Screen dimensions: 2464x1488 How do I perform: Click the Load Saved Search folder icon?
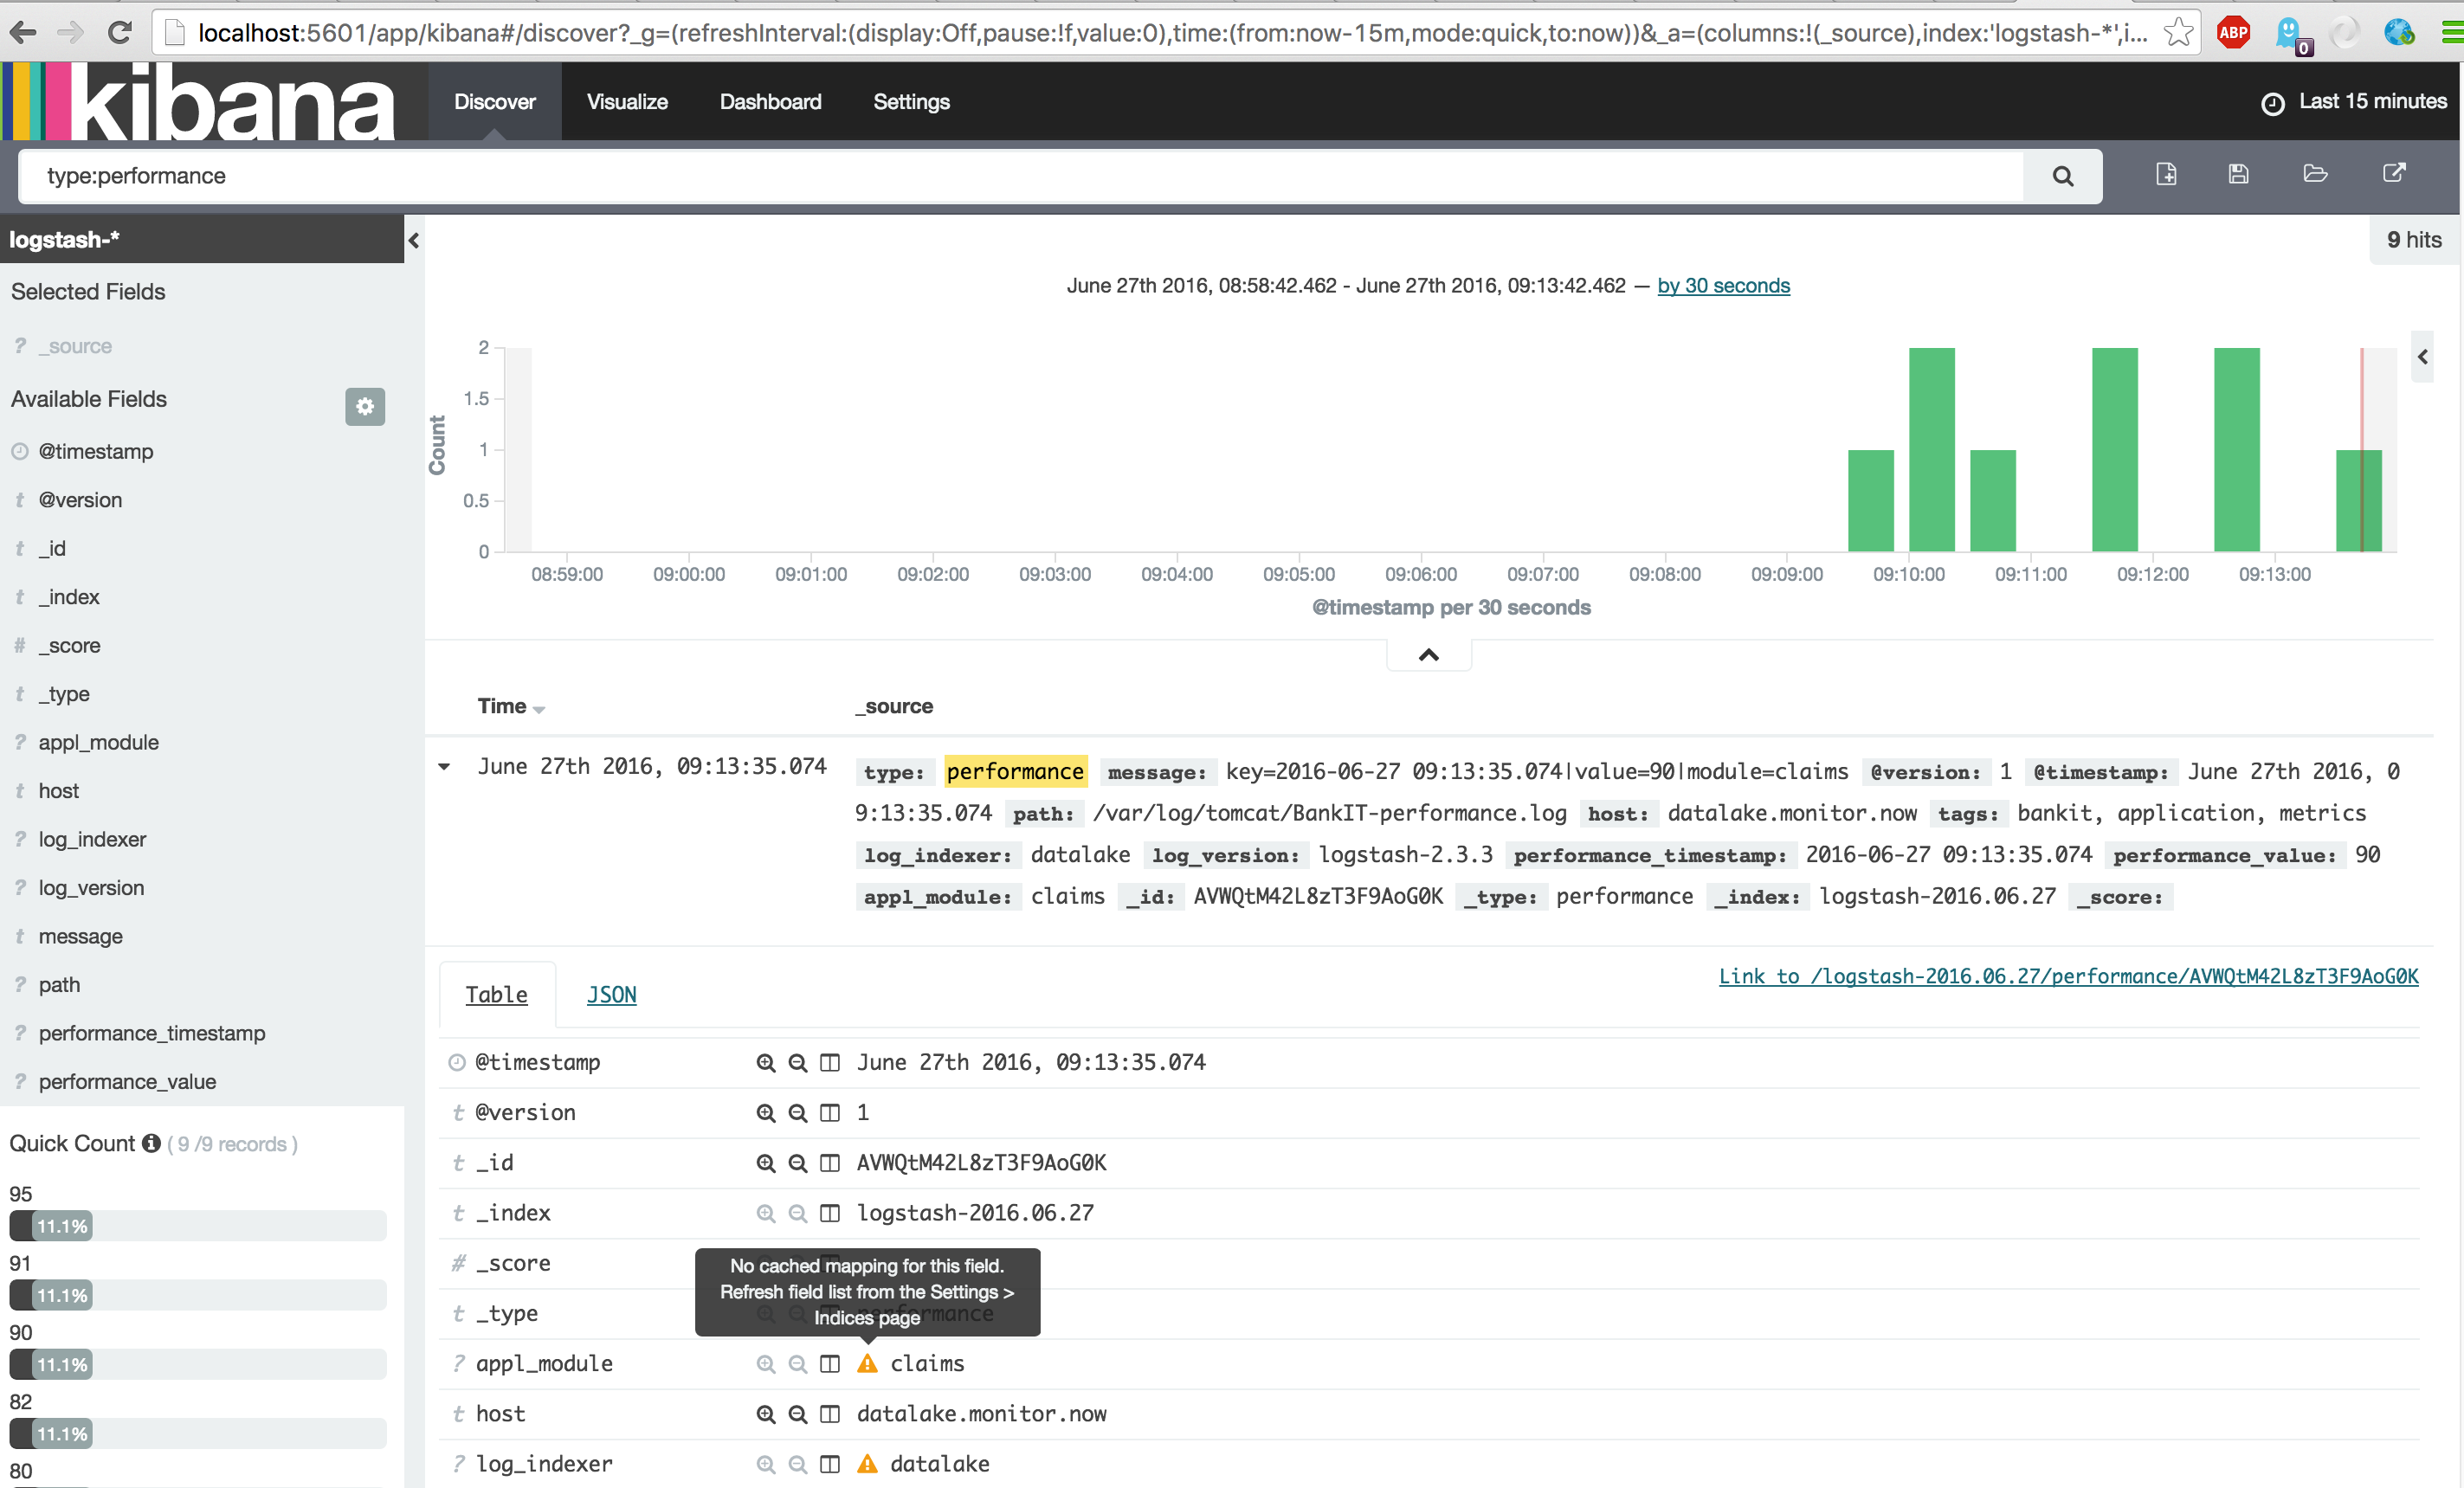[2315, 174]
